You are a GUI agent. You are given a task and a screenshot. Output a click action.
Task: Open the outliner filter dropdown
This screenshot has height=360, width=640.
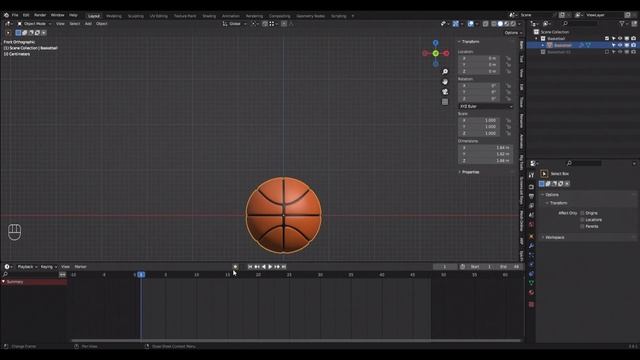point(623,24)
